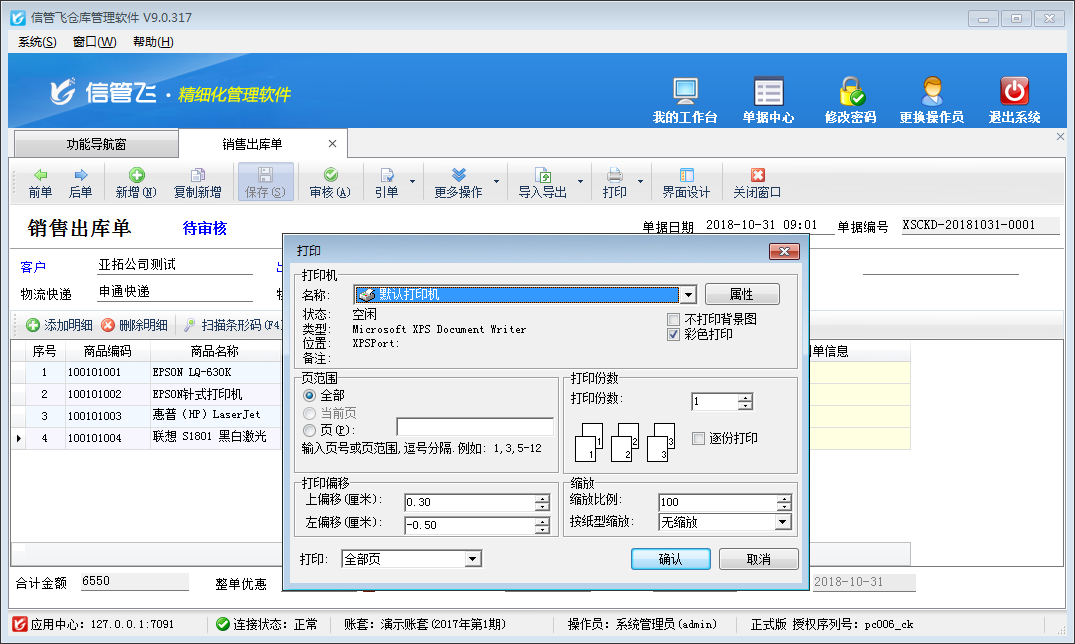Increase 打印份数 copies spinner

pos(745,397)
